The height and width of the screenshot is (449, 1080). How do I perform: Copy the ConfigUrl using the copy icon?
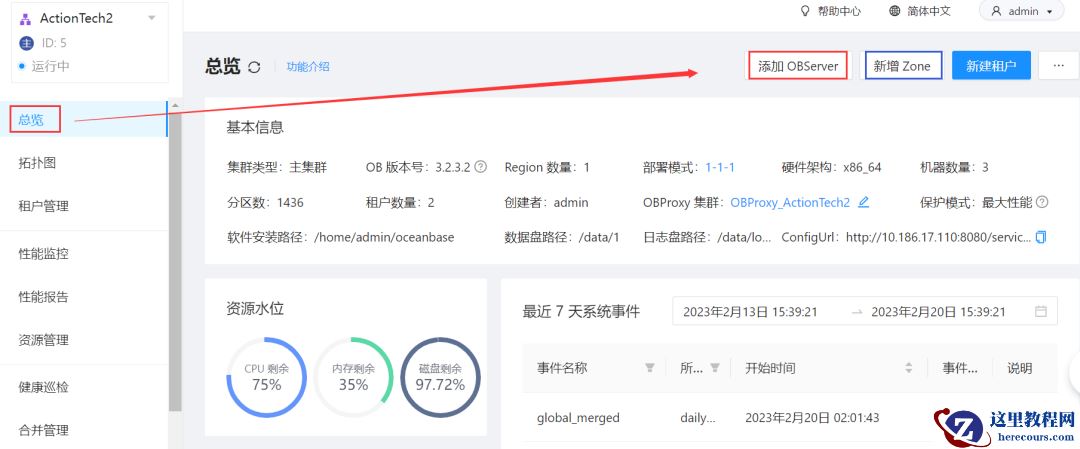pyautogui.click(x=1041, y=237)
